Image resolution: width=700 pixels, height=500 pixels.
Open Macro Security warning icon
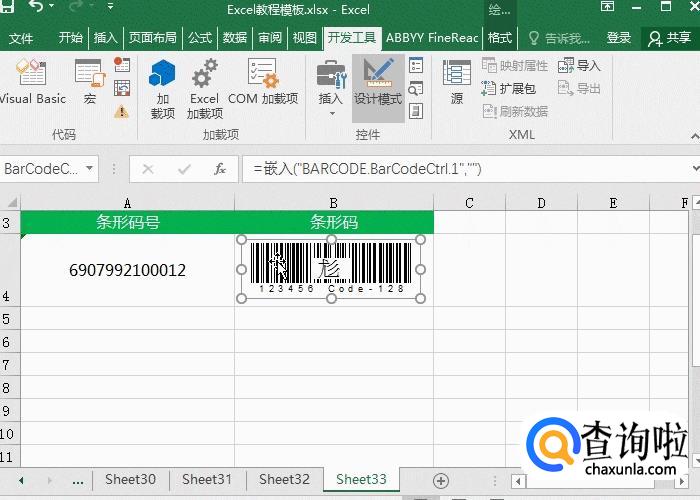(121, 111)
